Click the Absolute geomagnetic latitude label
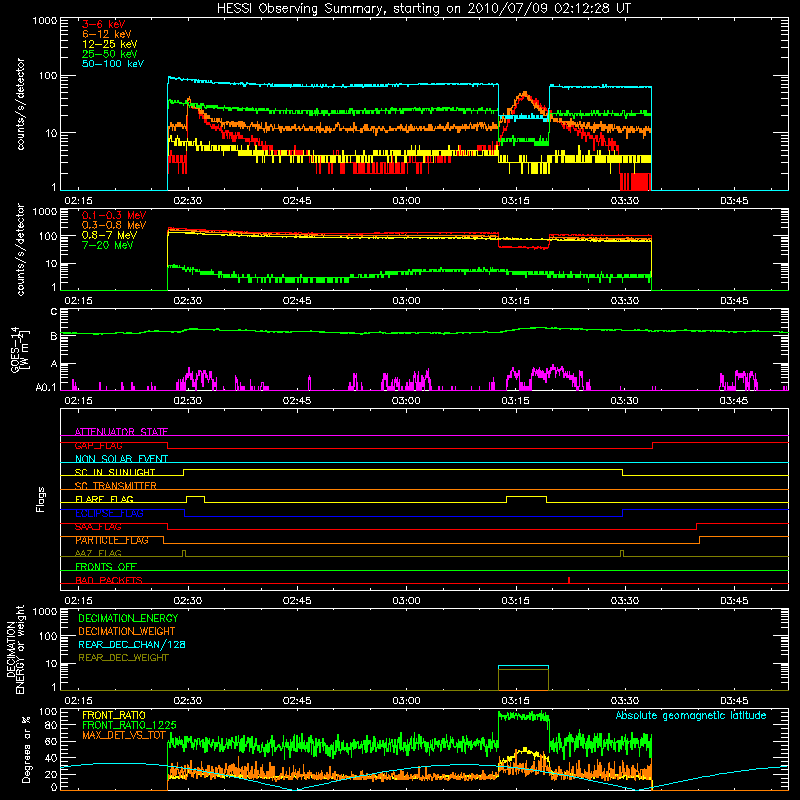This screenshot has width=800, height=800. [691, 715]
